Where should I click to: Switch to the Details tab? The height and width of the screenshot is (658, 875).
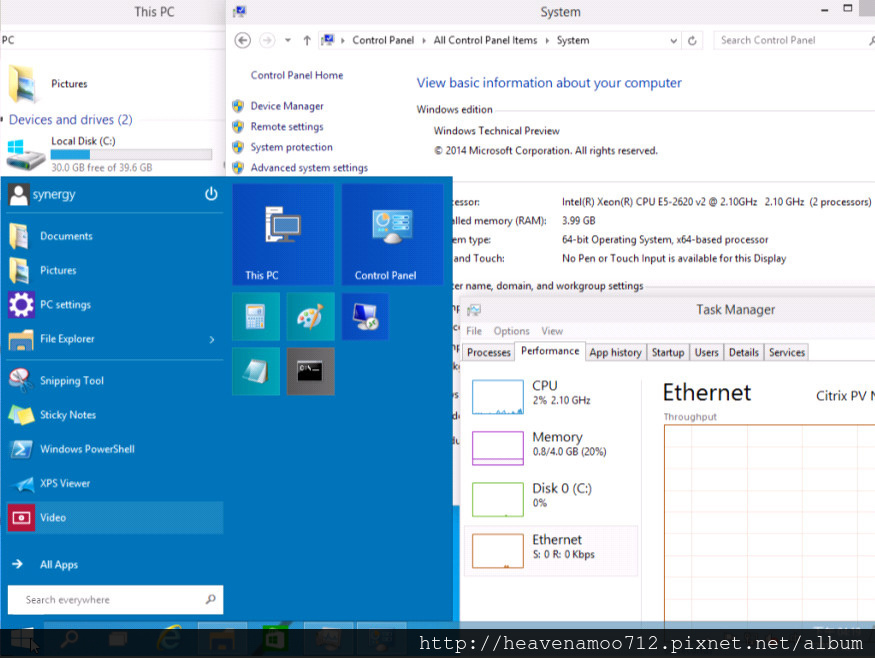[743, 352]
